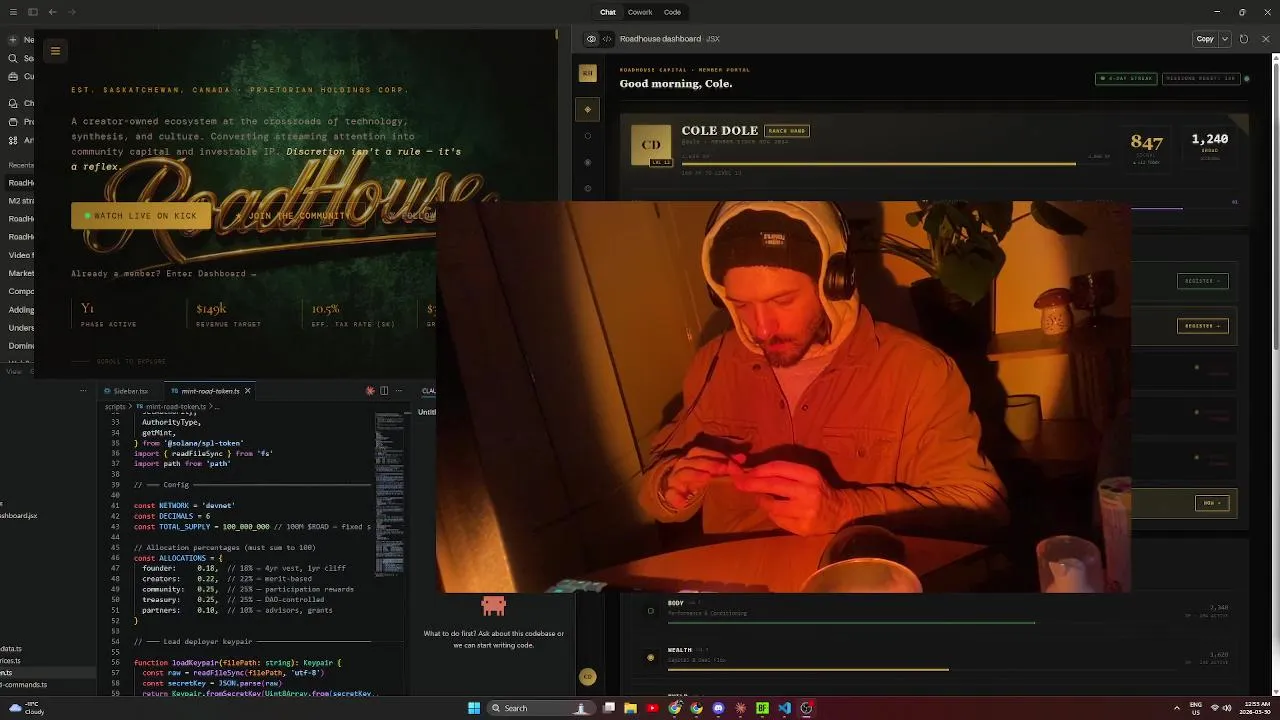This screenshot has height=720, width=1280.
Task: Open the app menu icon in the top bar
Action: pos(12,12)
